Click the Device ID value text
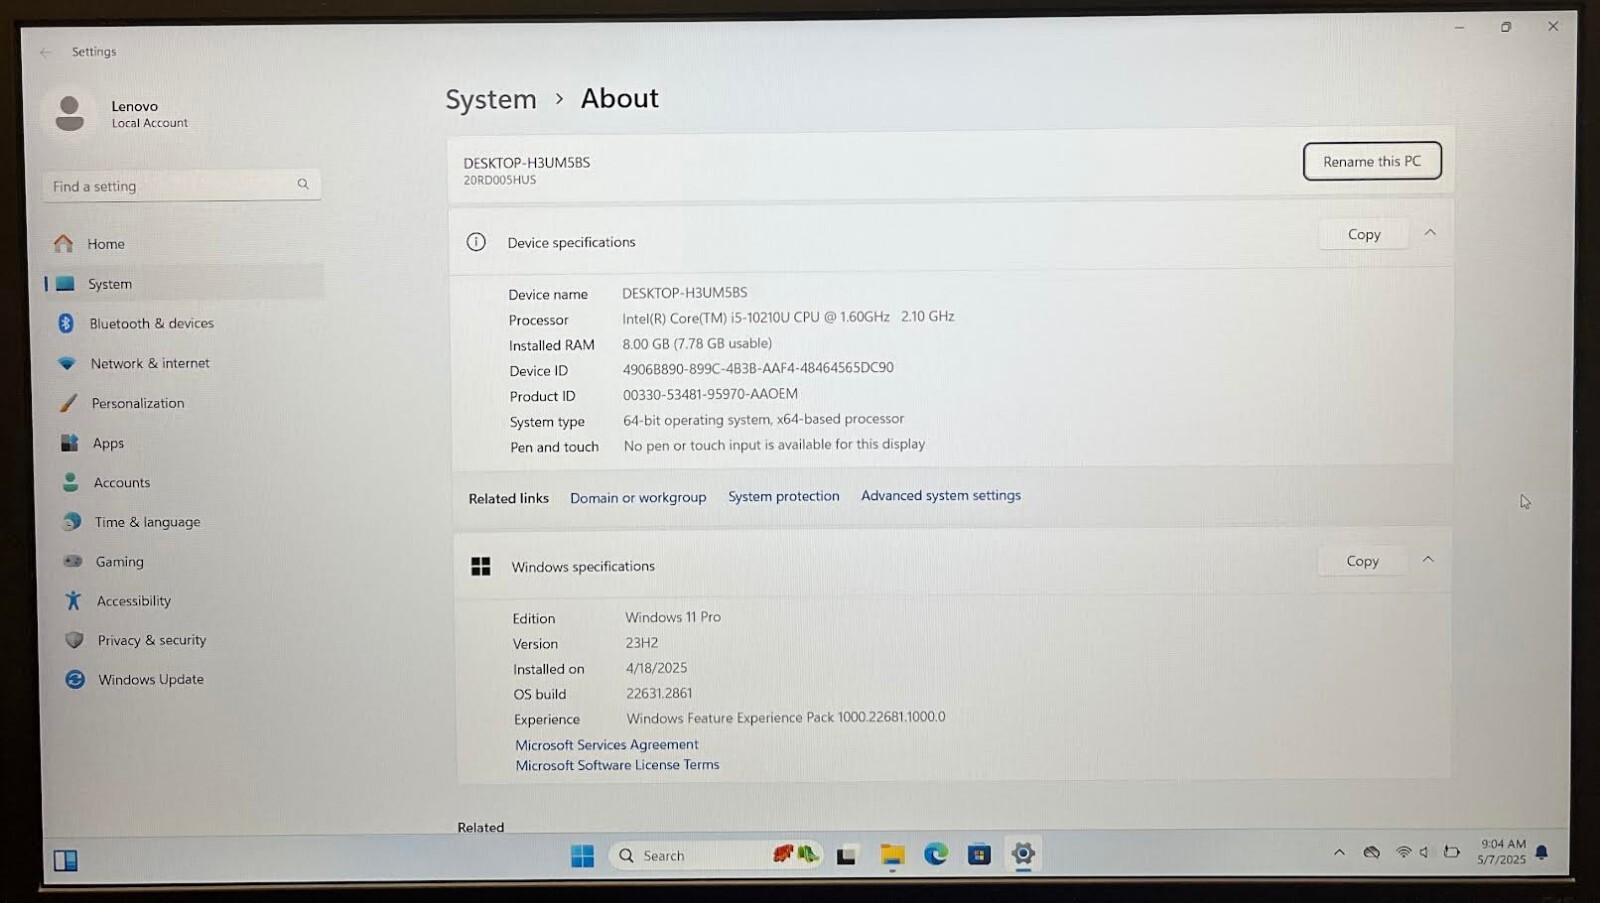The width and height of the screenshot is (1600, 903). pos(758,368)
